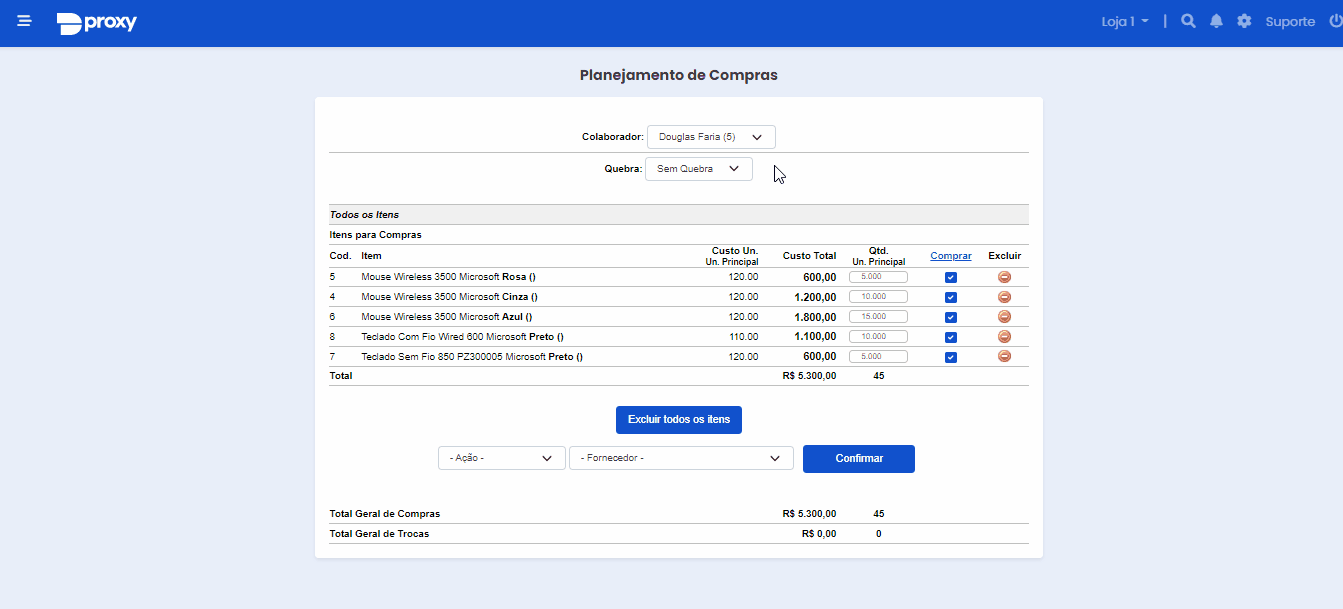The height and width of the screenshot is (609, 1343).
Task: Delete the Teclado Com Fio row icon
Action: (x=1004, y=337)
